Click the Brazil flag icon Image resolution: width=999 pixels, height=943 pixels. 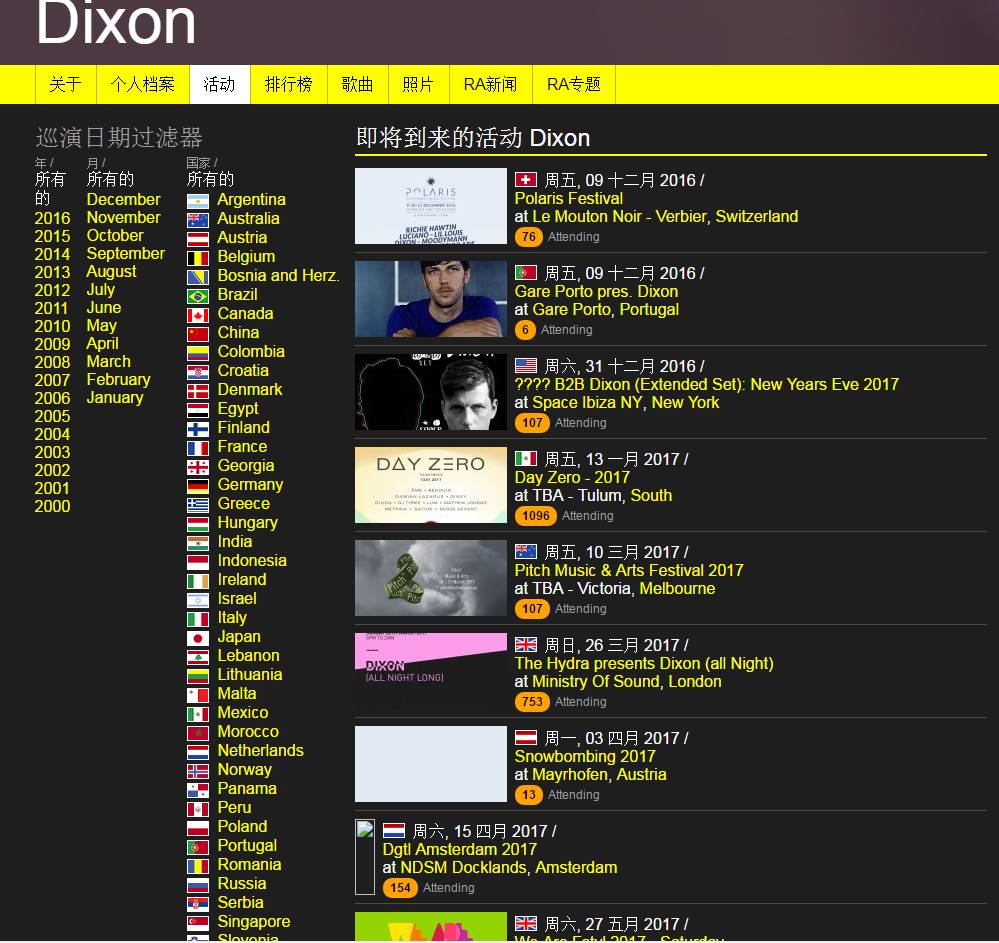(198, 296)
